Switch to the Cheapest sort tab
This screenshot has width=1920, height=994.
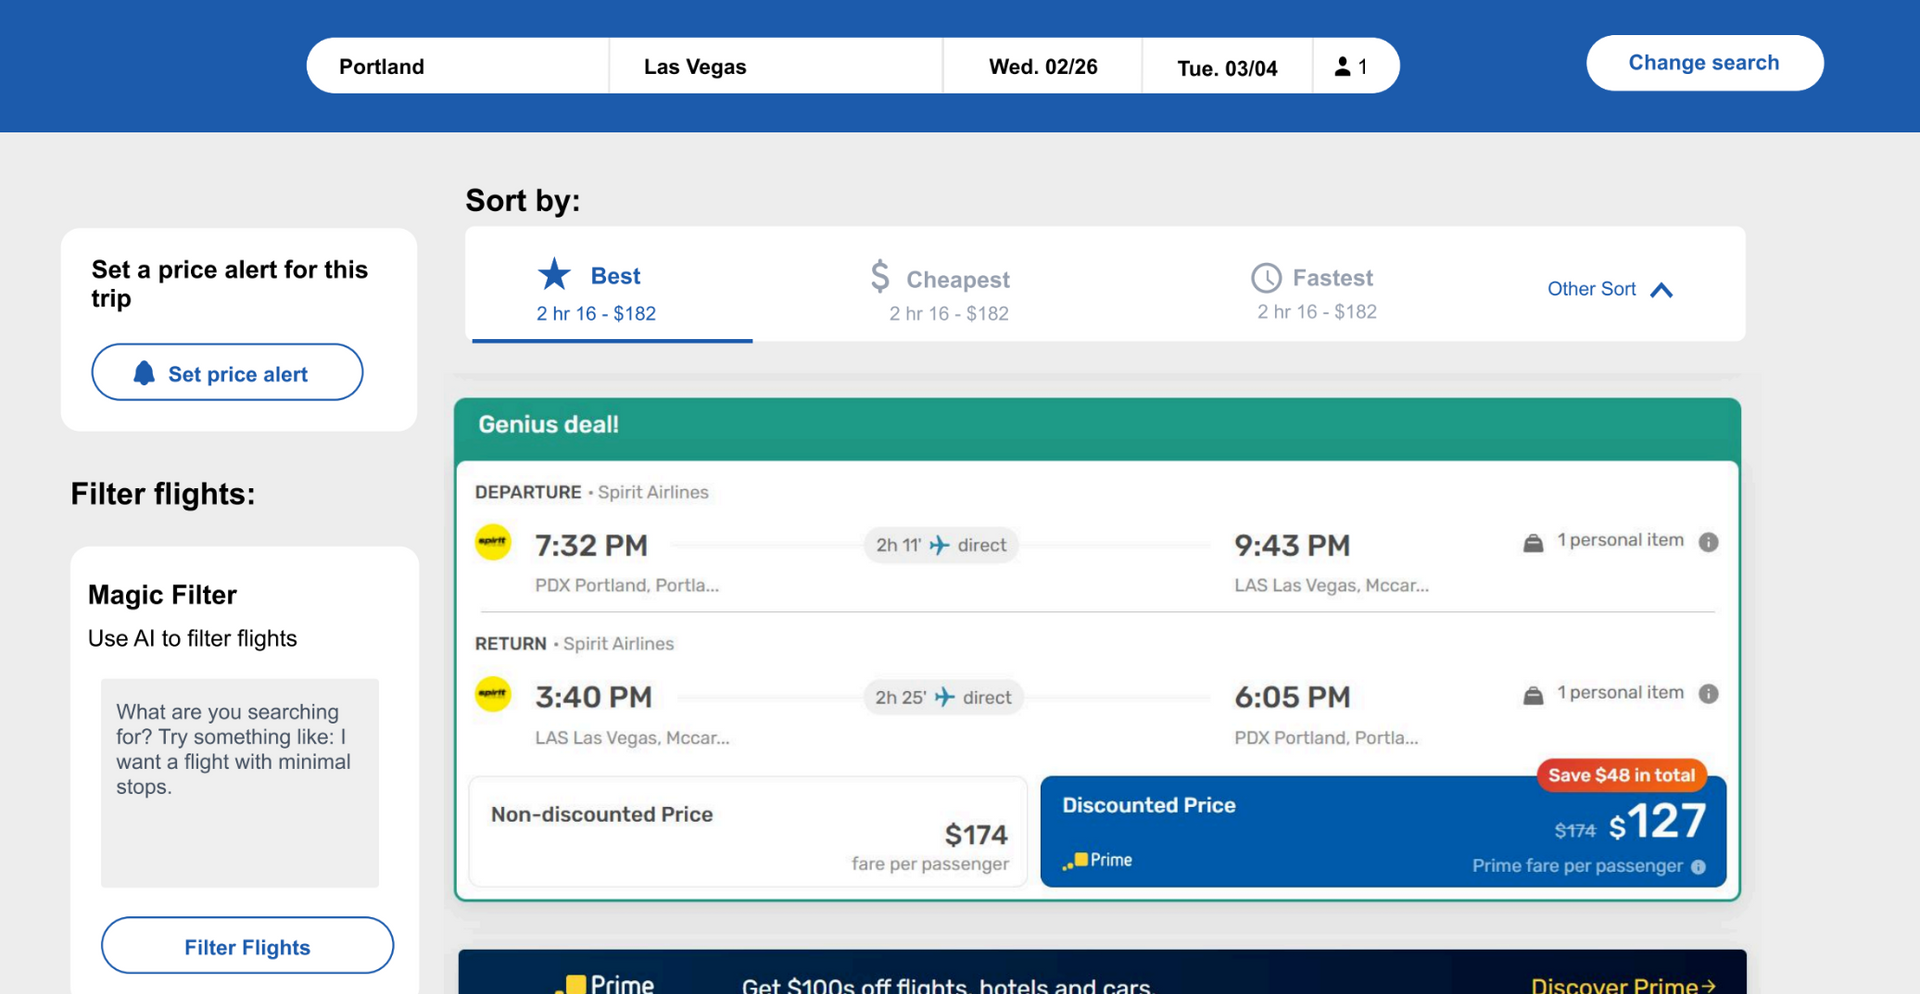pyautogui.click(x=948, y=292)
